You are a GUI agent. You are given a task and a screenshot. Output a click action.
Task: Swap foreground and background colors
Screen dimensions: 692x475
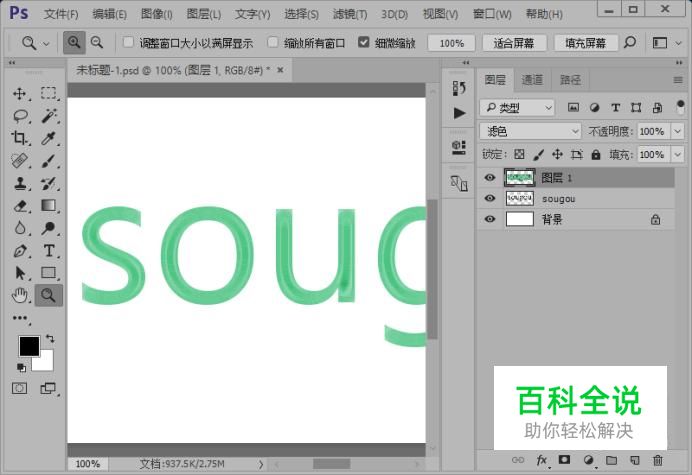50,339
